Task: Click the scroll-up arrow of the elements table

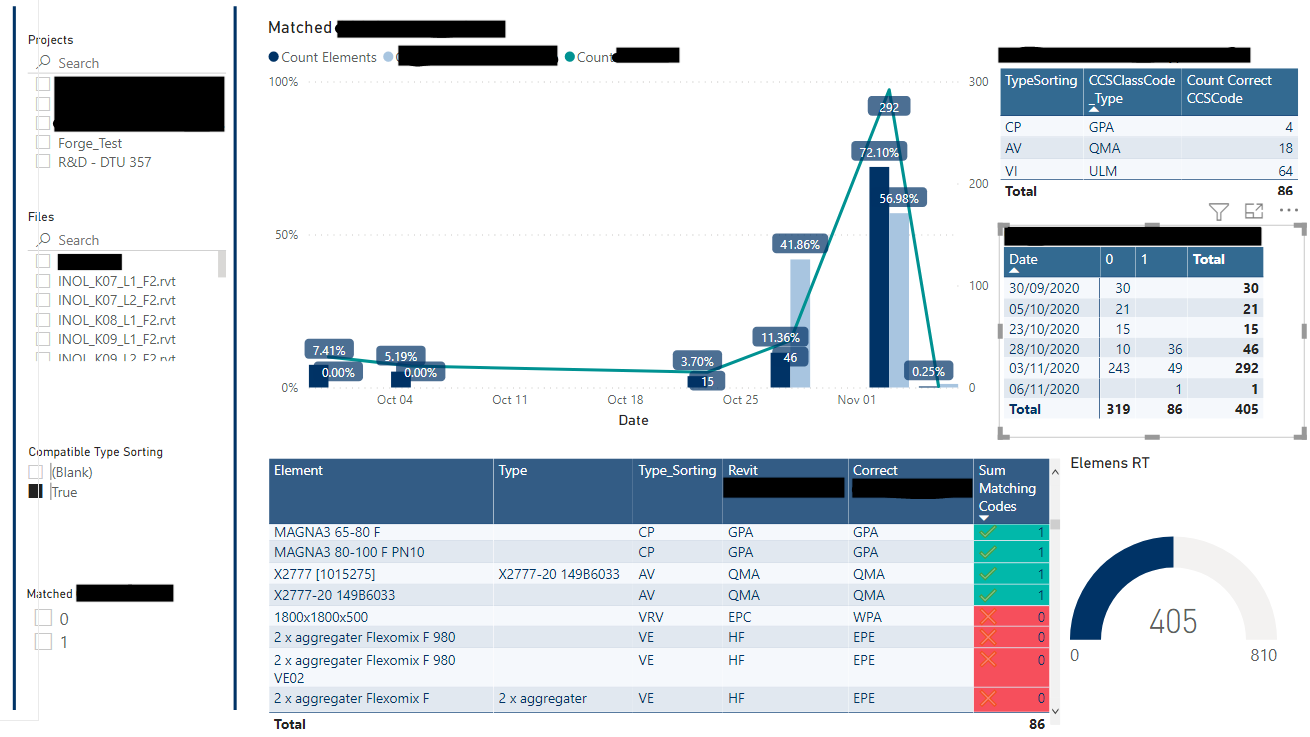Action: point(1055,467)
